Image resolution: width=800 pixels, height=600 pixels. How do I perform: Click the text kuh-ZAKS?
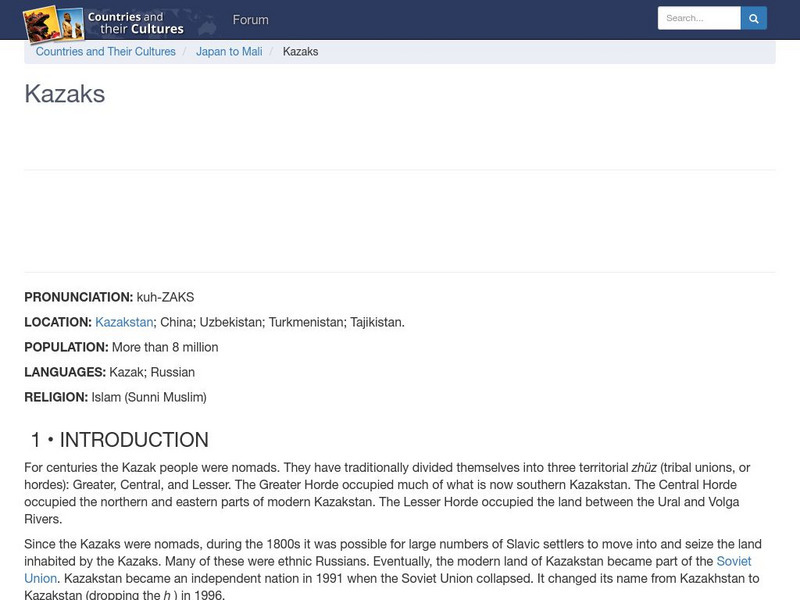click(165, 297)
